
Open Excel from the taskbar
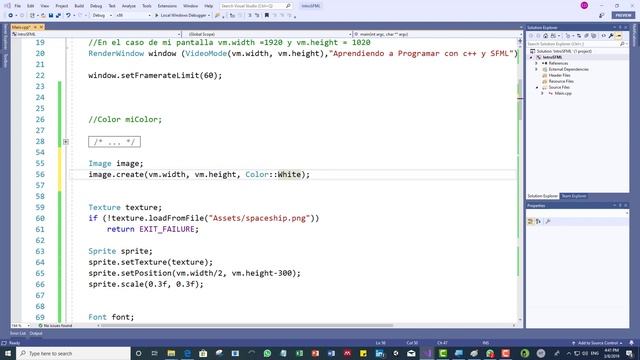299,353
